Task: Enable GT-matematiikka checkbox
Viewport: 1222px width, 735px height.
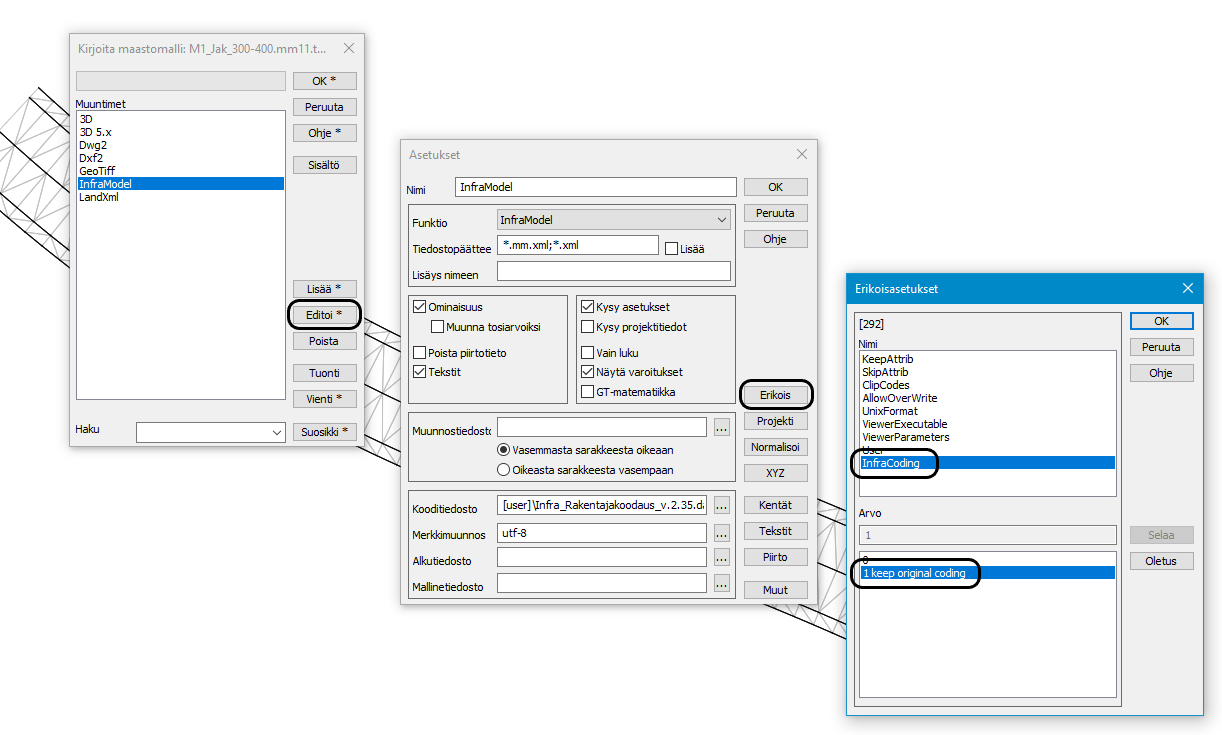Action: pos(587,391)
